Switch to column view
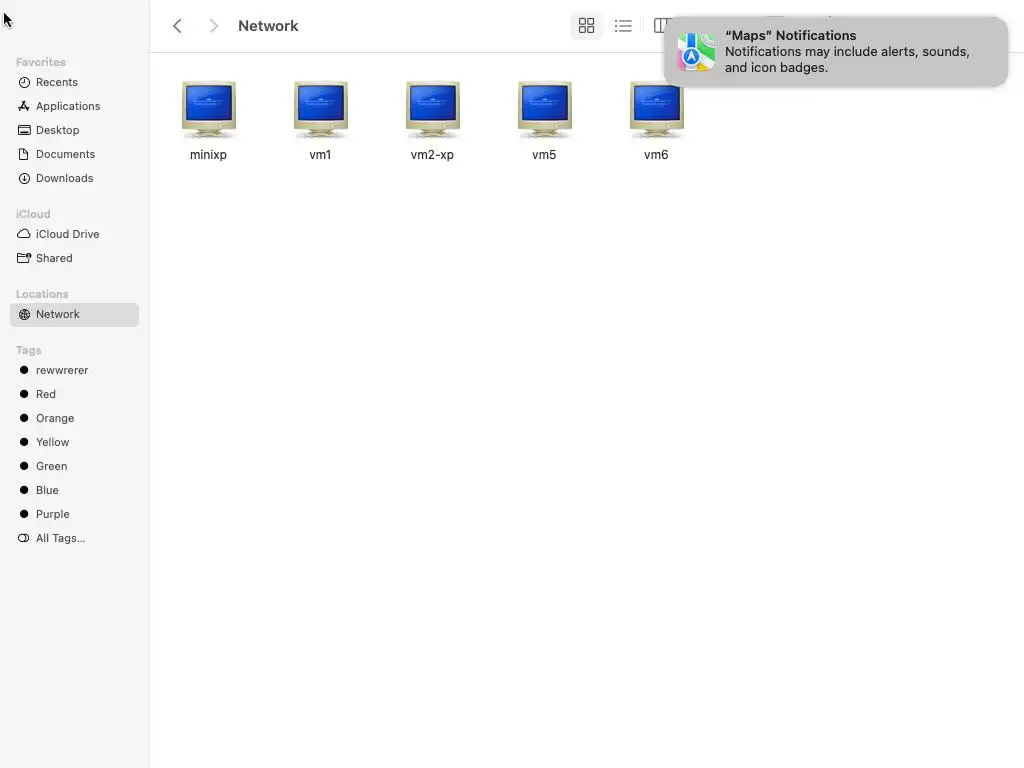This screenshot has width=1024, height=768. tap(660, 26)
